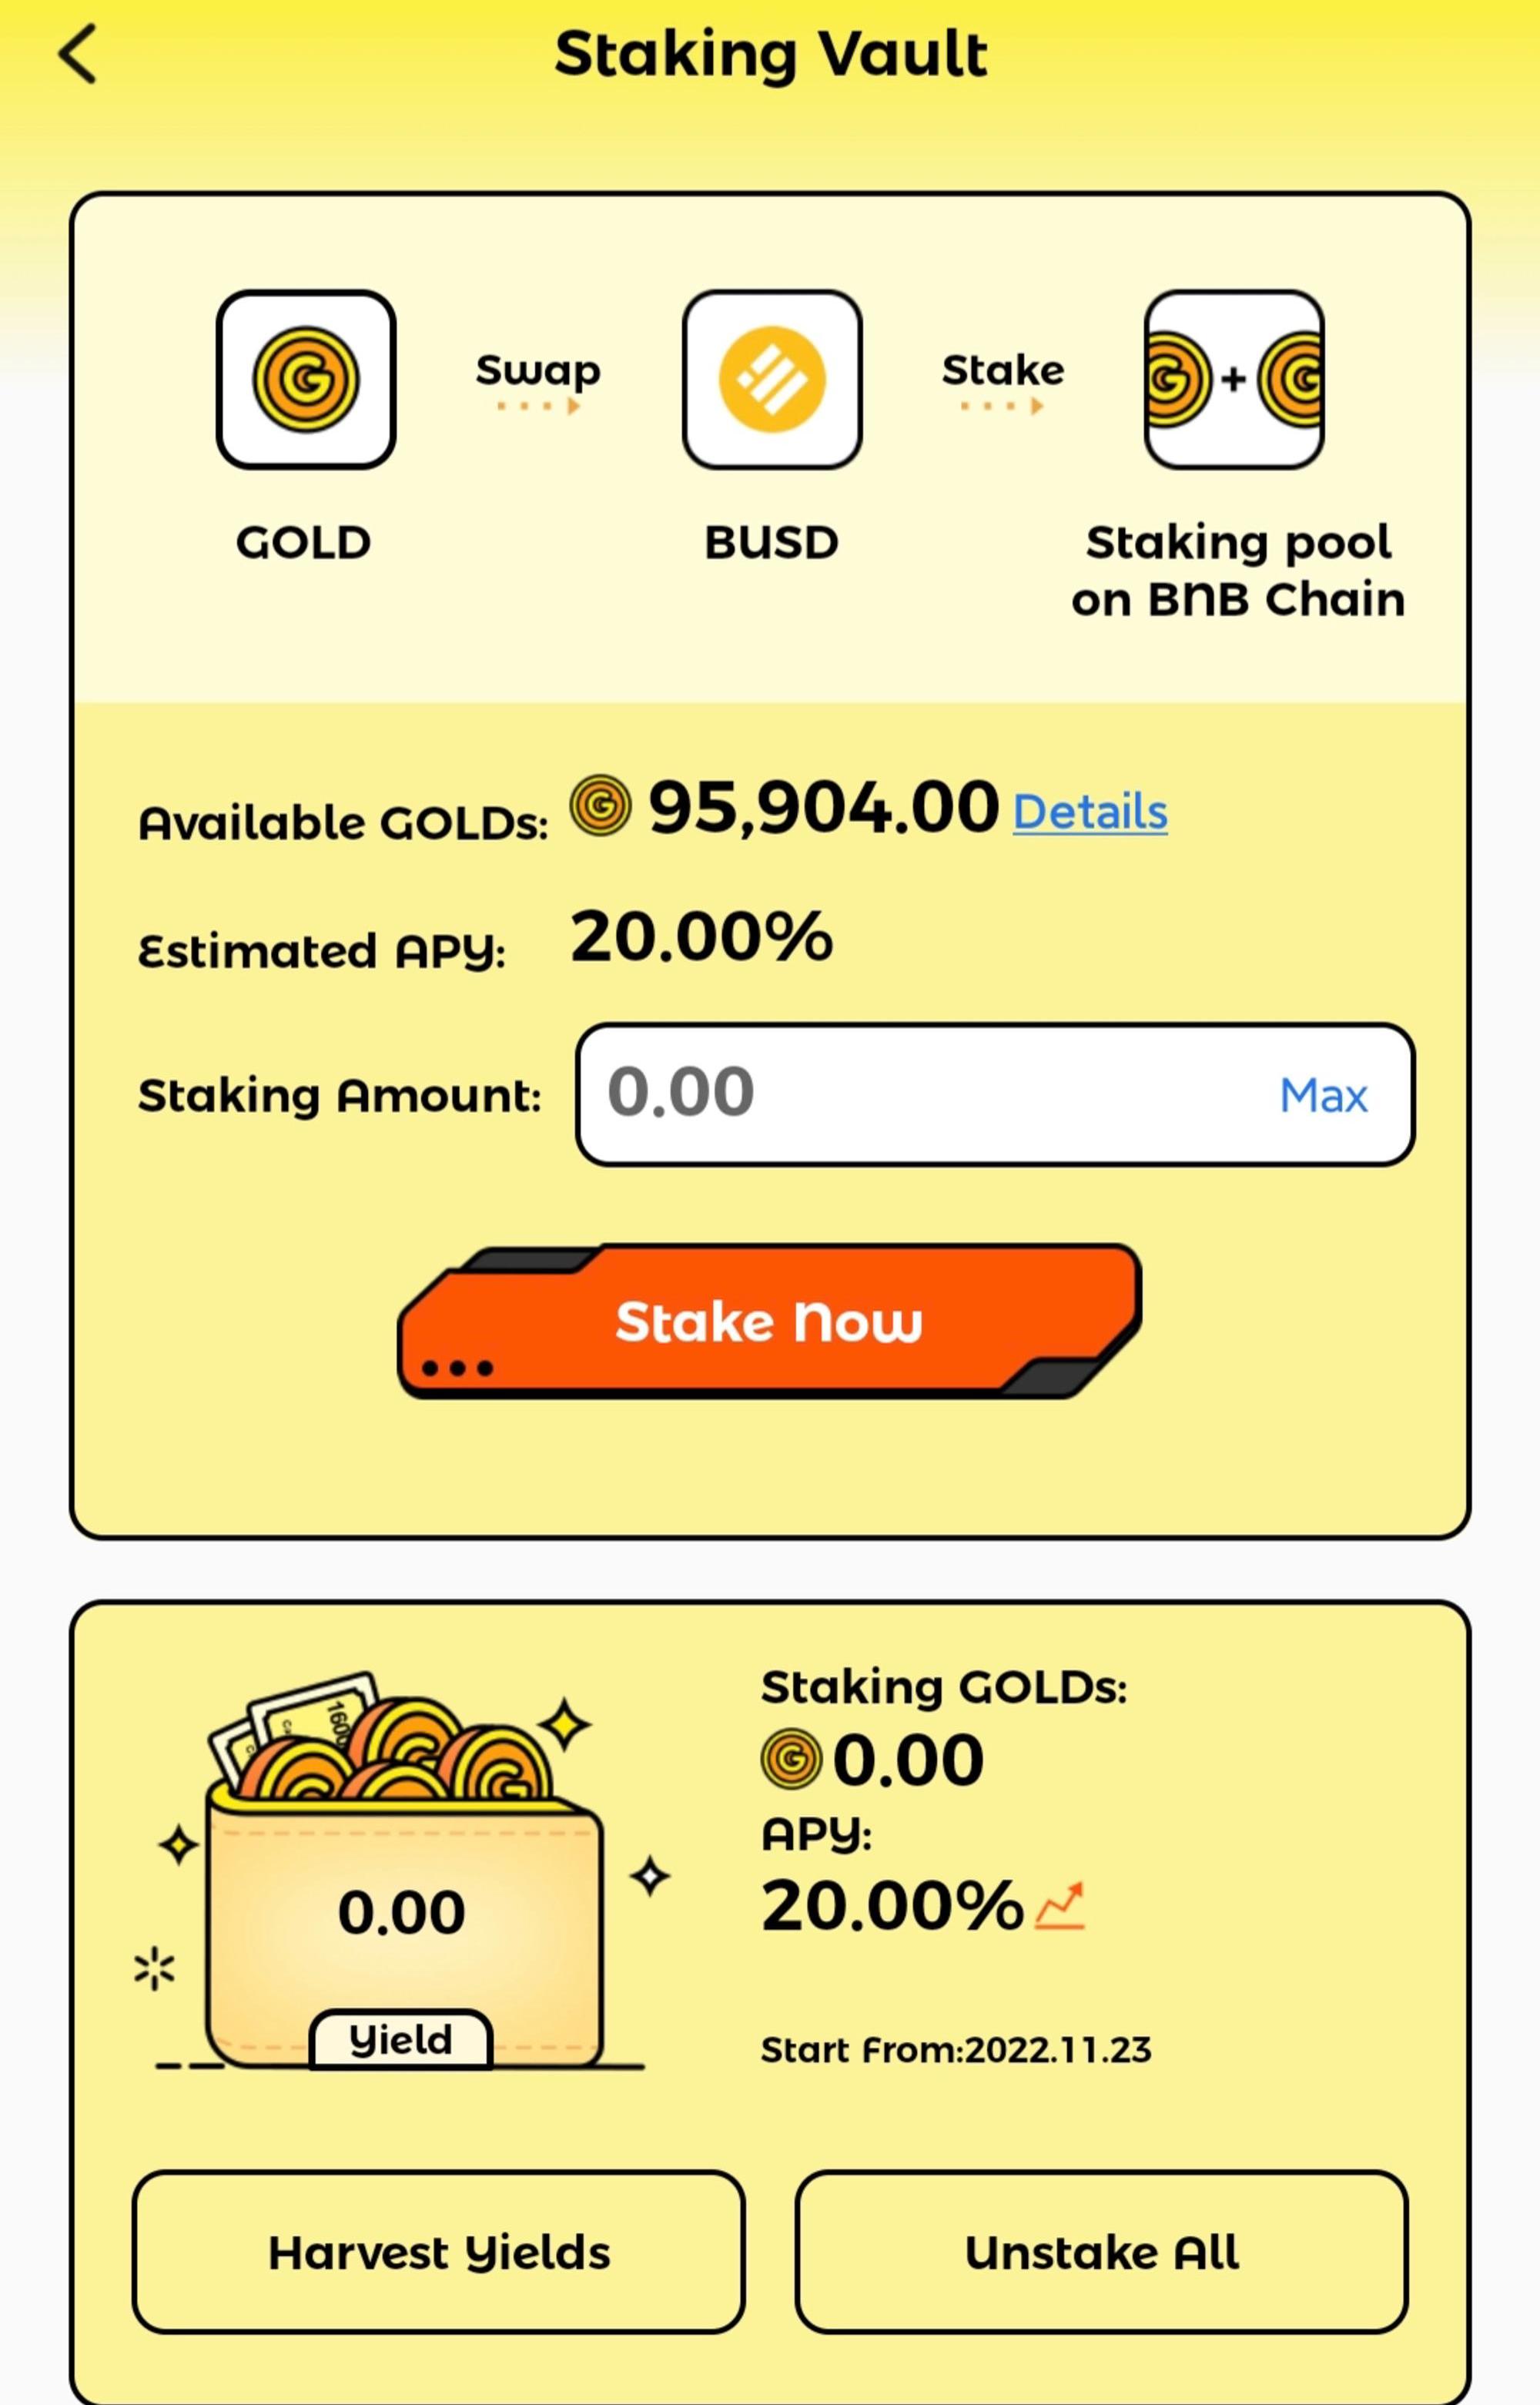The width and height of the screenshot is (1540, 2405).
Task: Focus the Staking Amount input field
Action: point(995,1094)
